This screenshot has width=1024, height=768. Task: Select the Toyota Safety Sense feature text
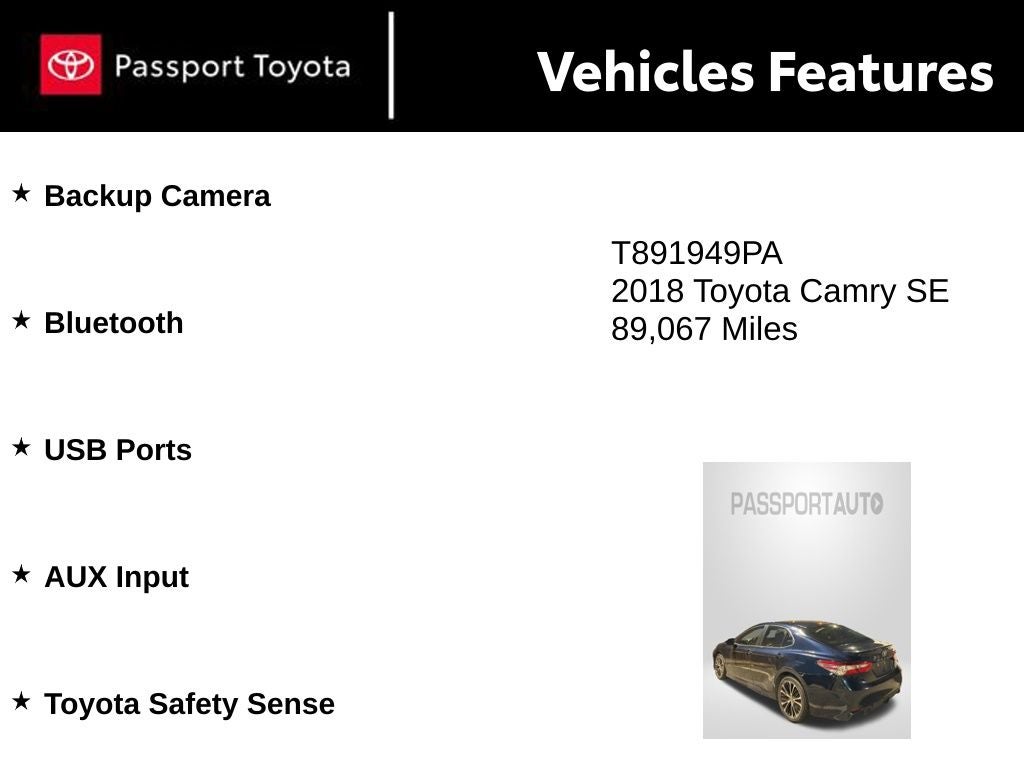[189, 704]
